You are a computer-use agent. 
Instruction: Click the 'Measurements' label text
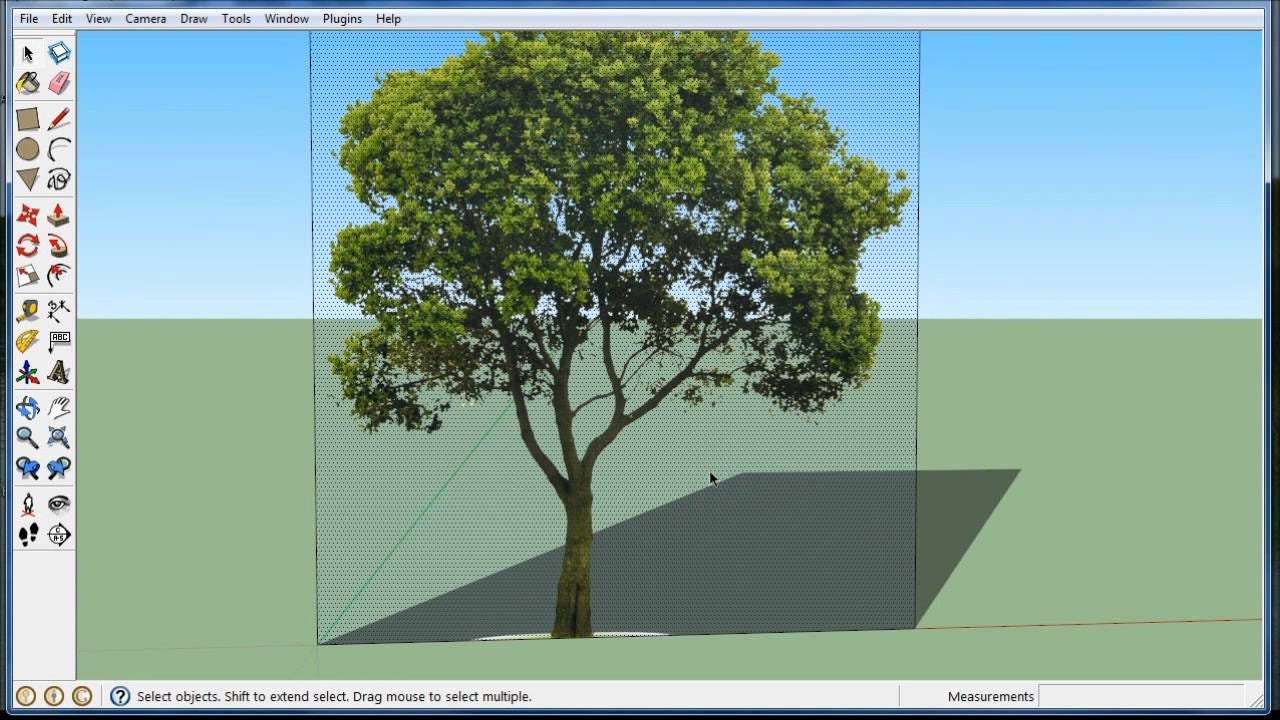[x=991, y=696]
